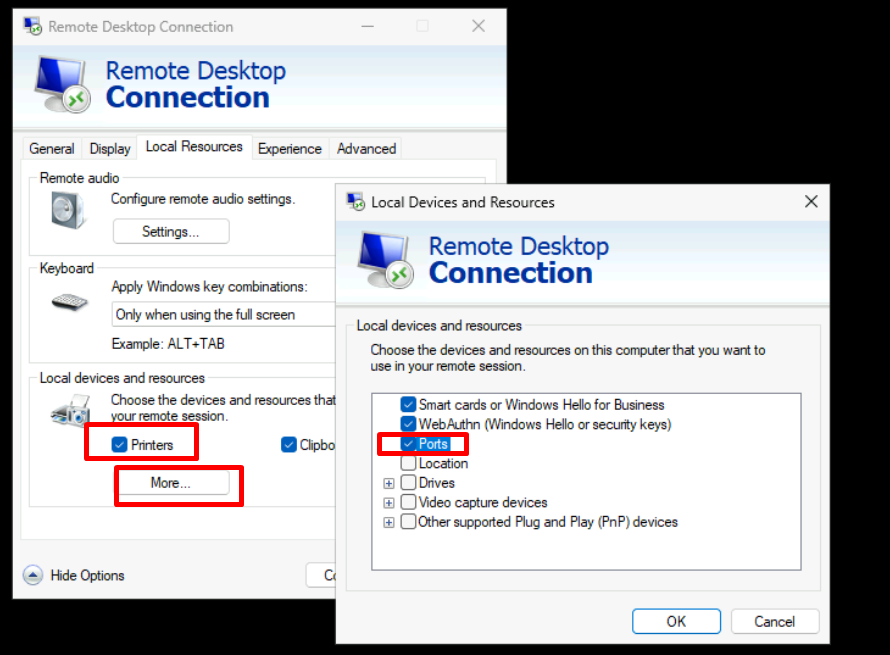Screen dimensions: 890x655
Task: Close the Remote Desktop Connection window
Action: 478,26
